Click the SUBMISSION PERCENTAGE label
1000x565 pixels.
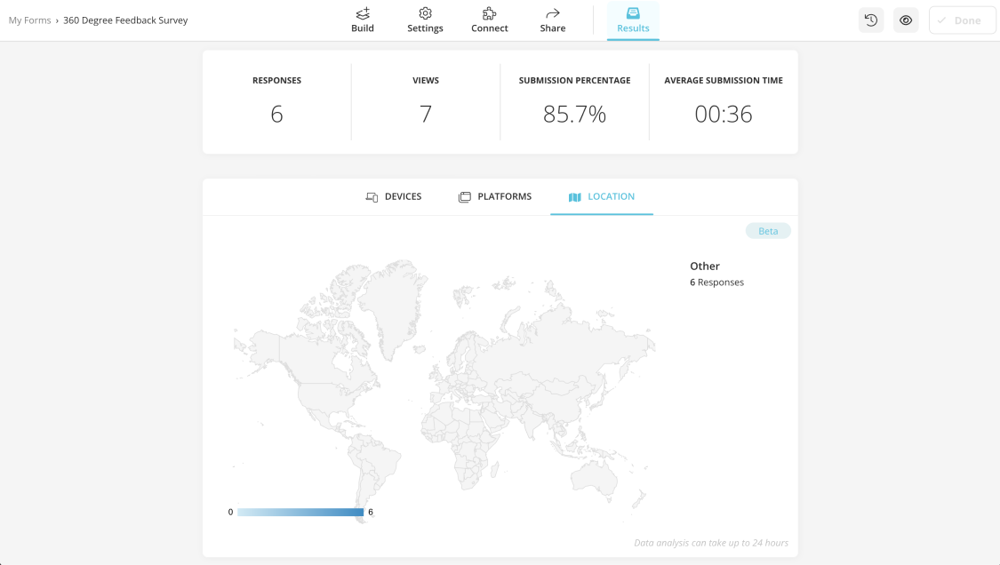coord(574,80)
